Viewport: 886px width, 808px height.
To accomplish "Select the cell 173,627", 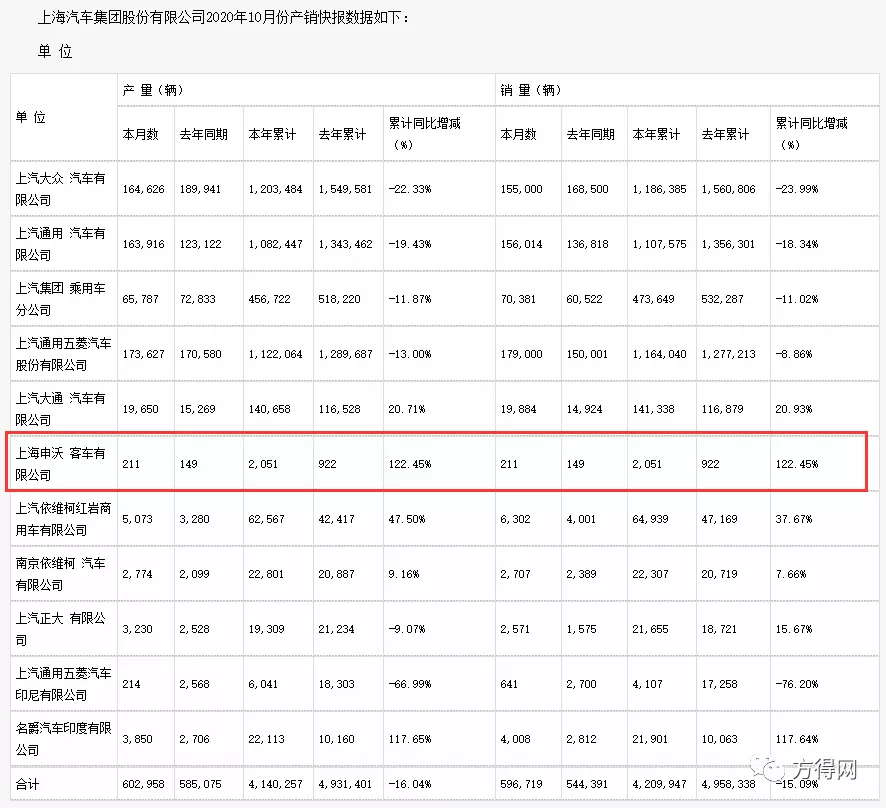I will 144,354.
